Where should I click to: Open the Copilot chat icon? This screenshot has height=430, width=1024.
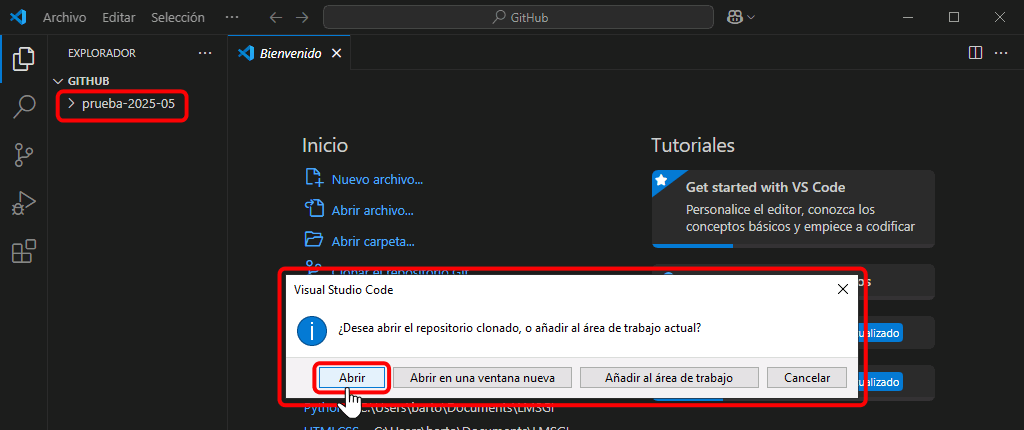(735, 18)
